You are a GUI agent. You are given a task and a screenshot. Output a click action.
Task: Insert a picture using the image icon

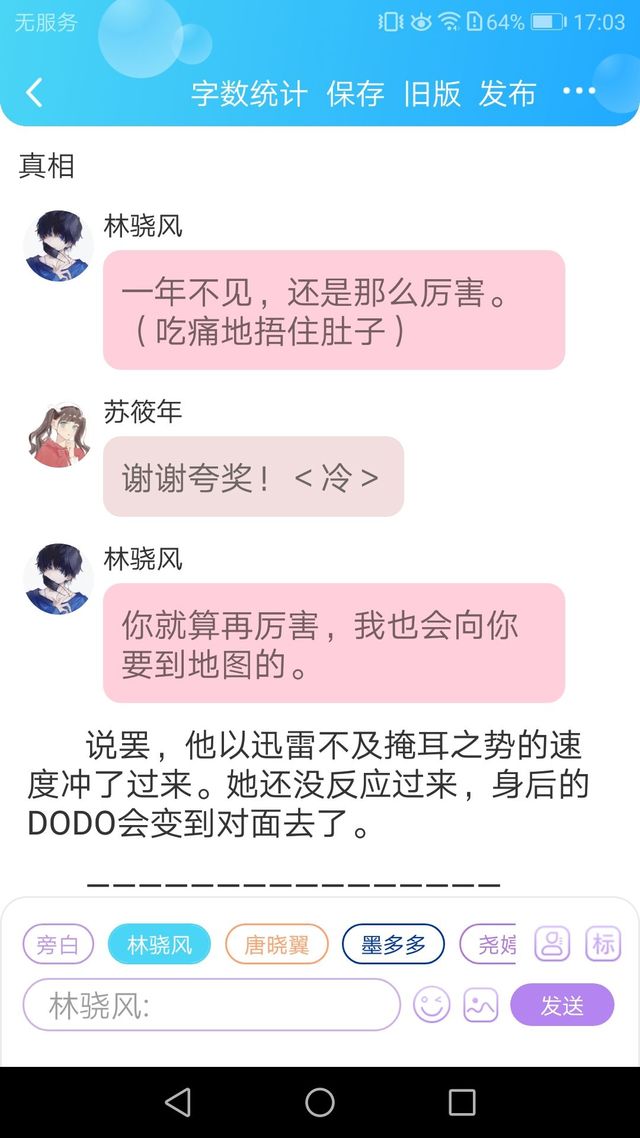(x=480, y=1005)
